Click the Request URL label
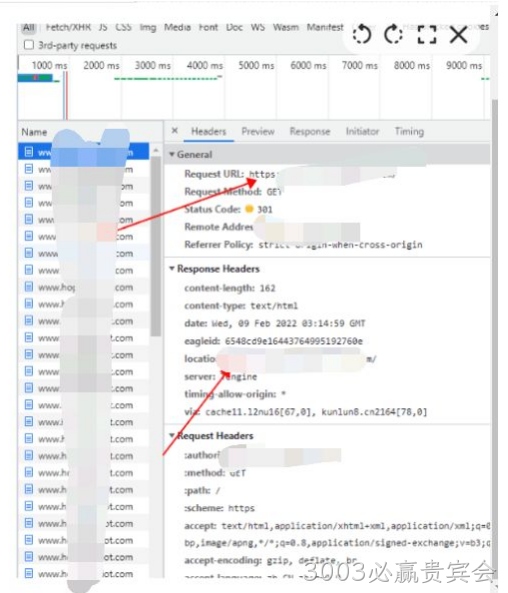The height and width of the screenshot is (593, 508). pyautogui.click(x=214, y=174)
